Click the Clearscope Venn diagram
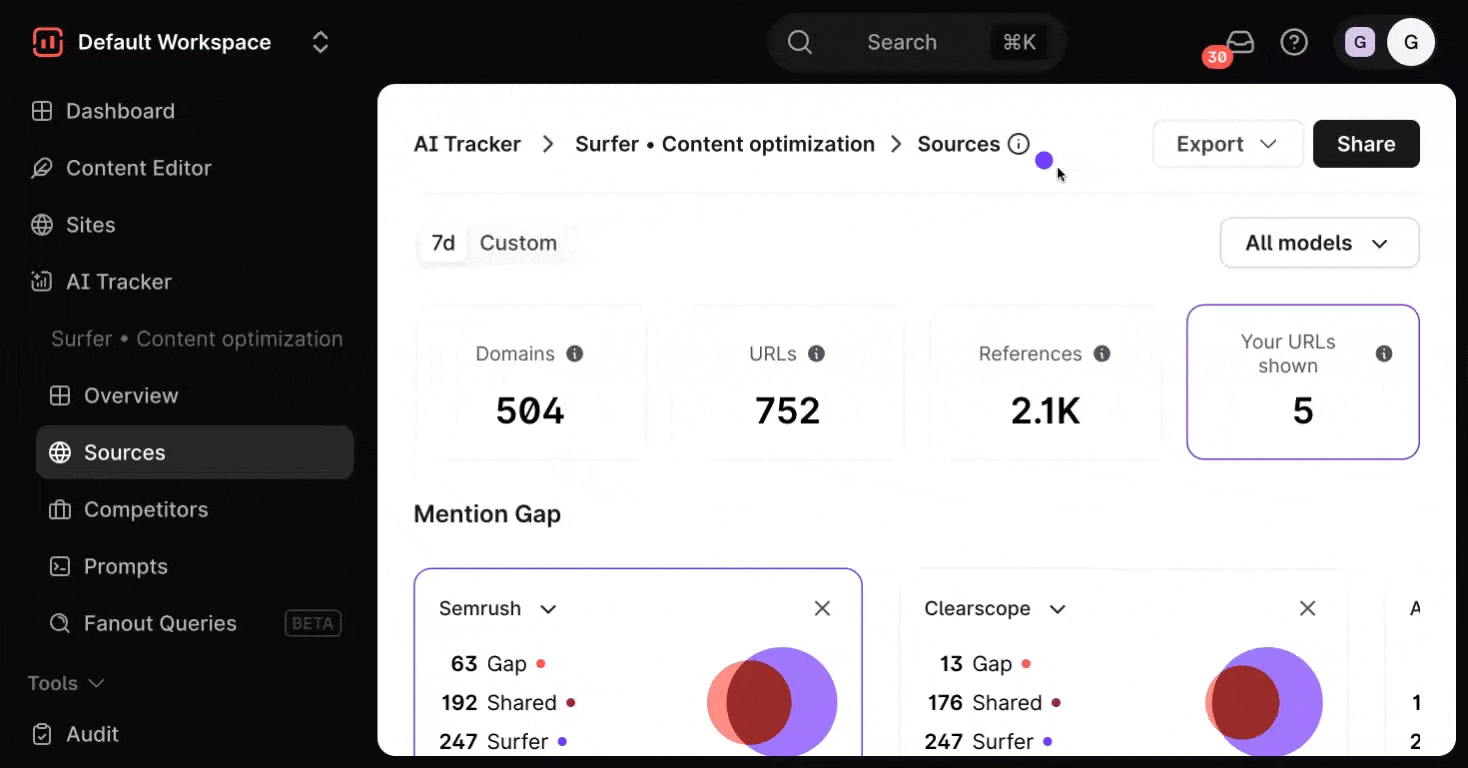1468x768 pixels. click(x=1264, y=702)
